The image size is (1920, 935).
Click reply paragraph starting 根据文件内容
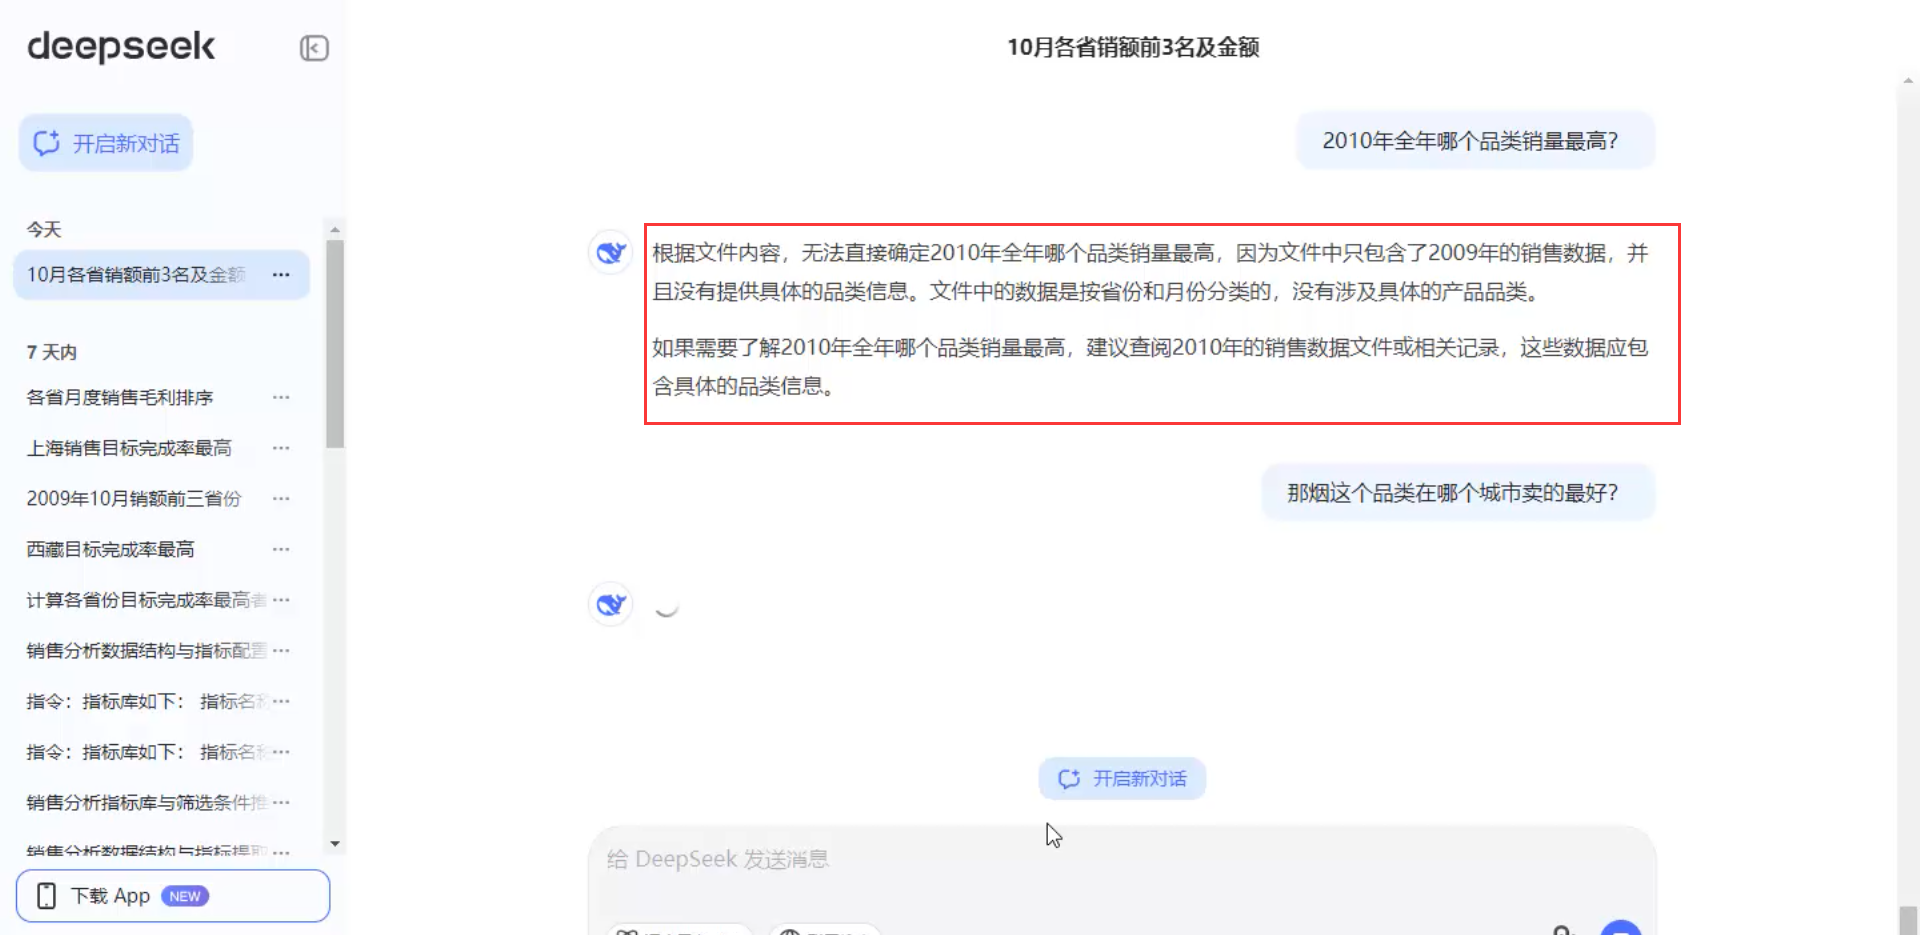coord(1151,272)
